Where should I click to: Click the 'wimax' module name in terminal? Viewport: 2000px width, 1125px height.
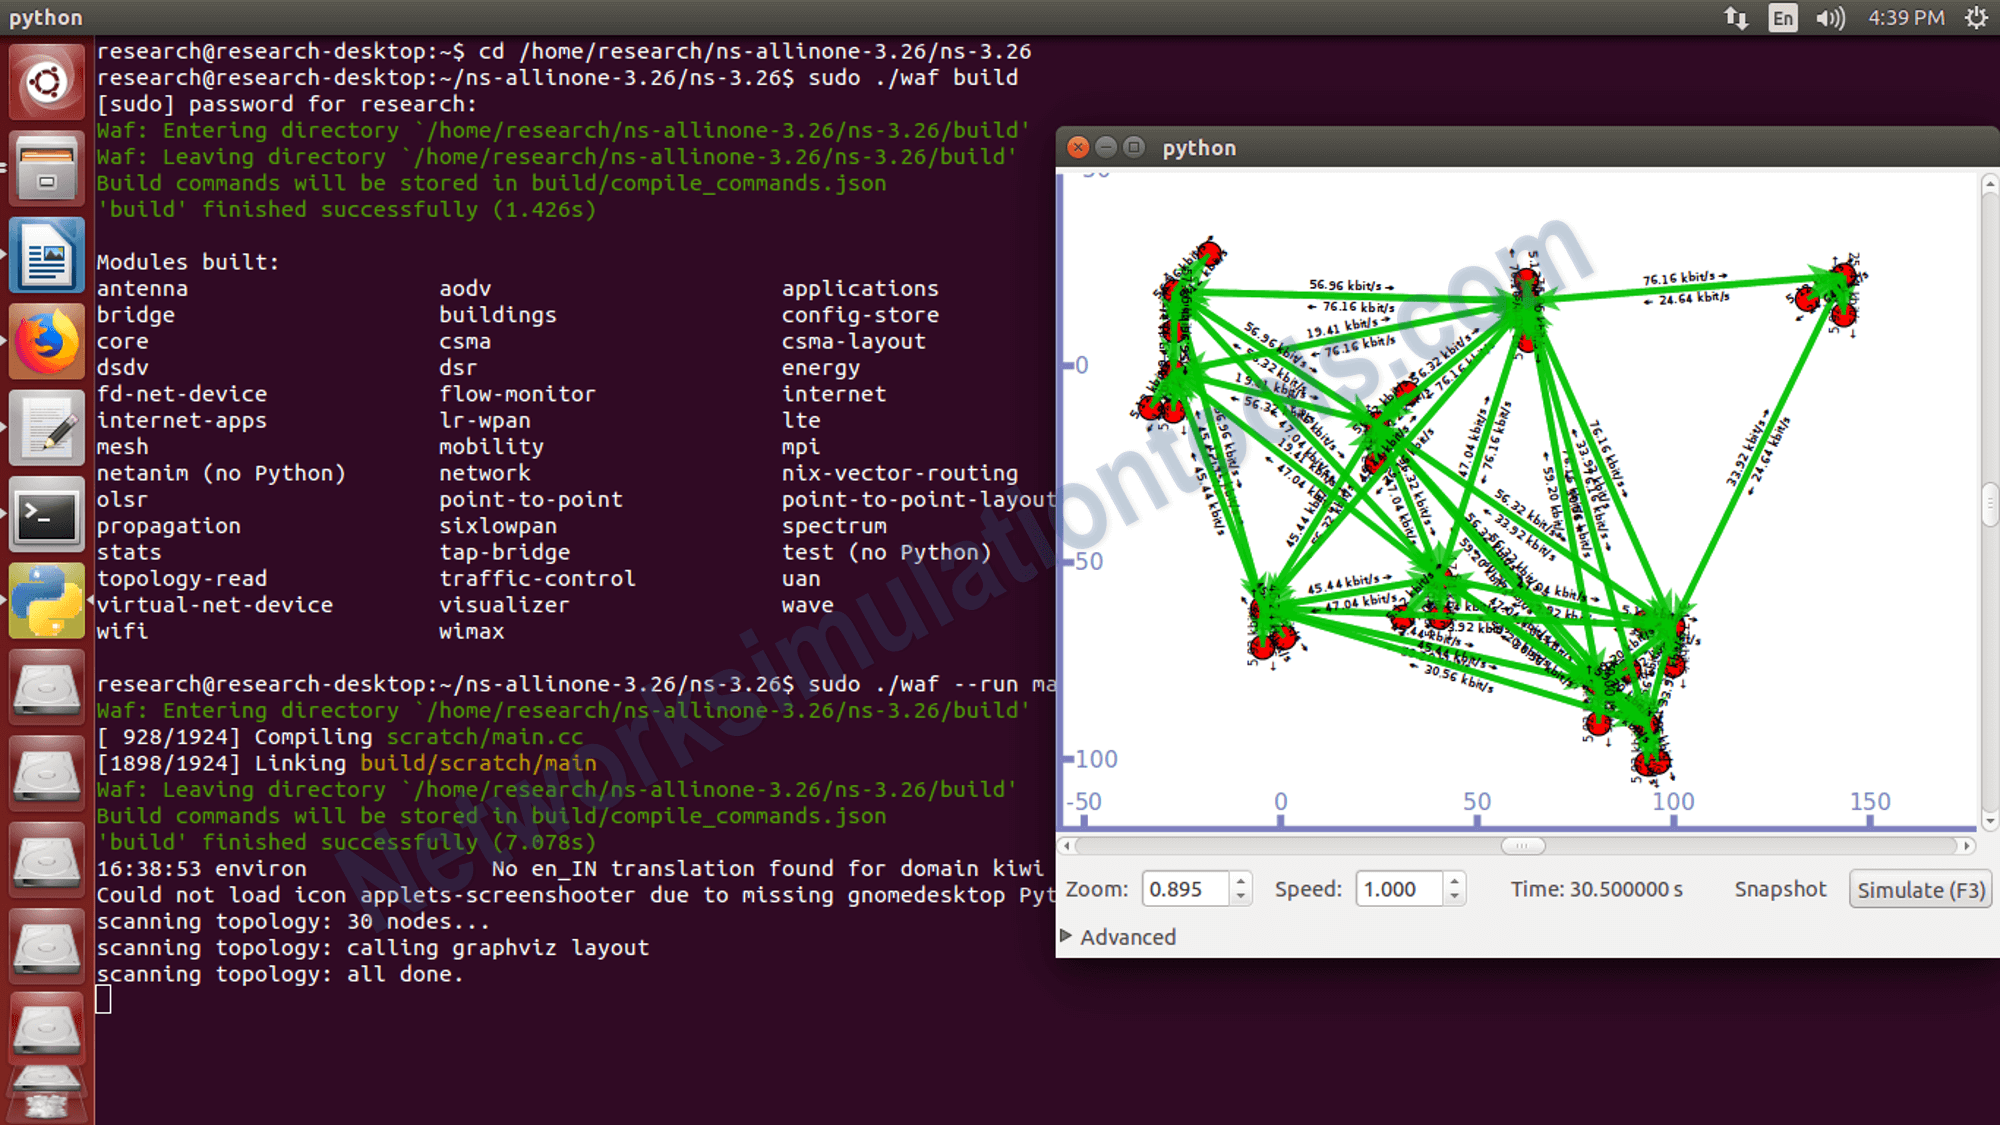(471, 632)
